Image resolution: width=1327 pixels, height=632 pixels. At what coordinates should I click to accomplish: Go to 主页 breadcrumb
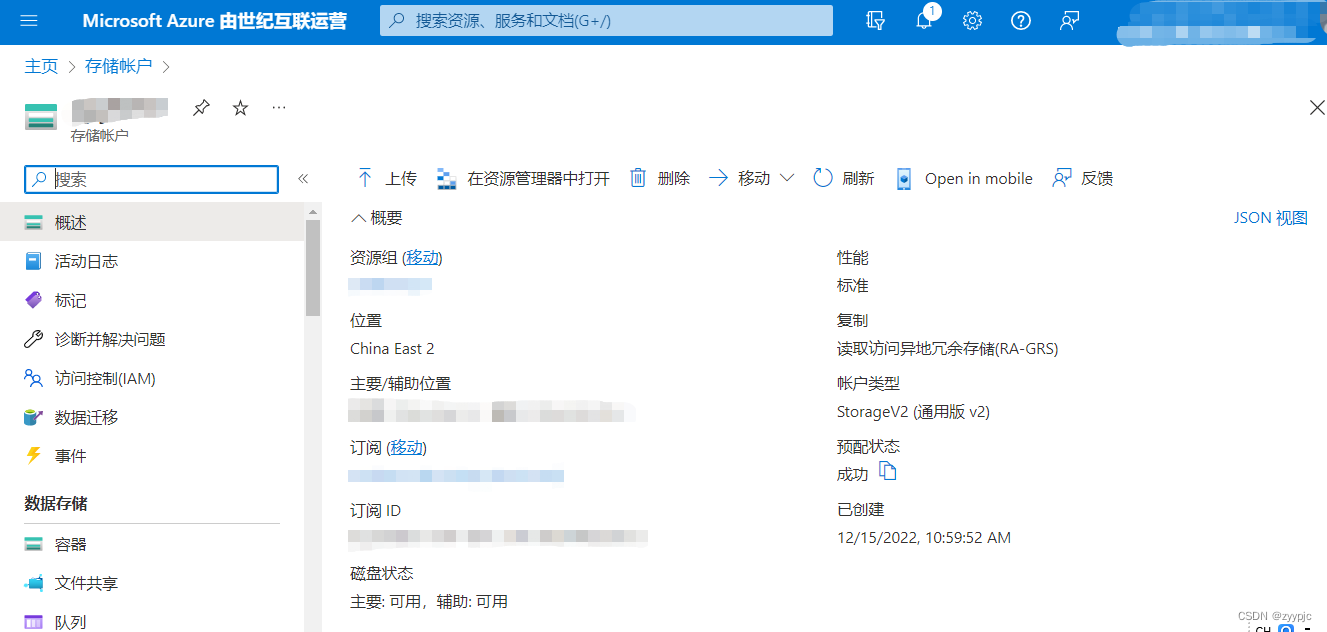click(x=42, y=66)
